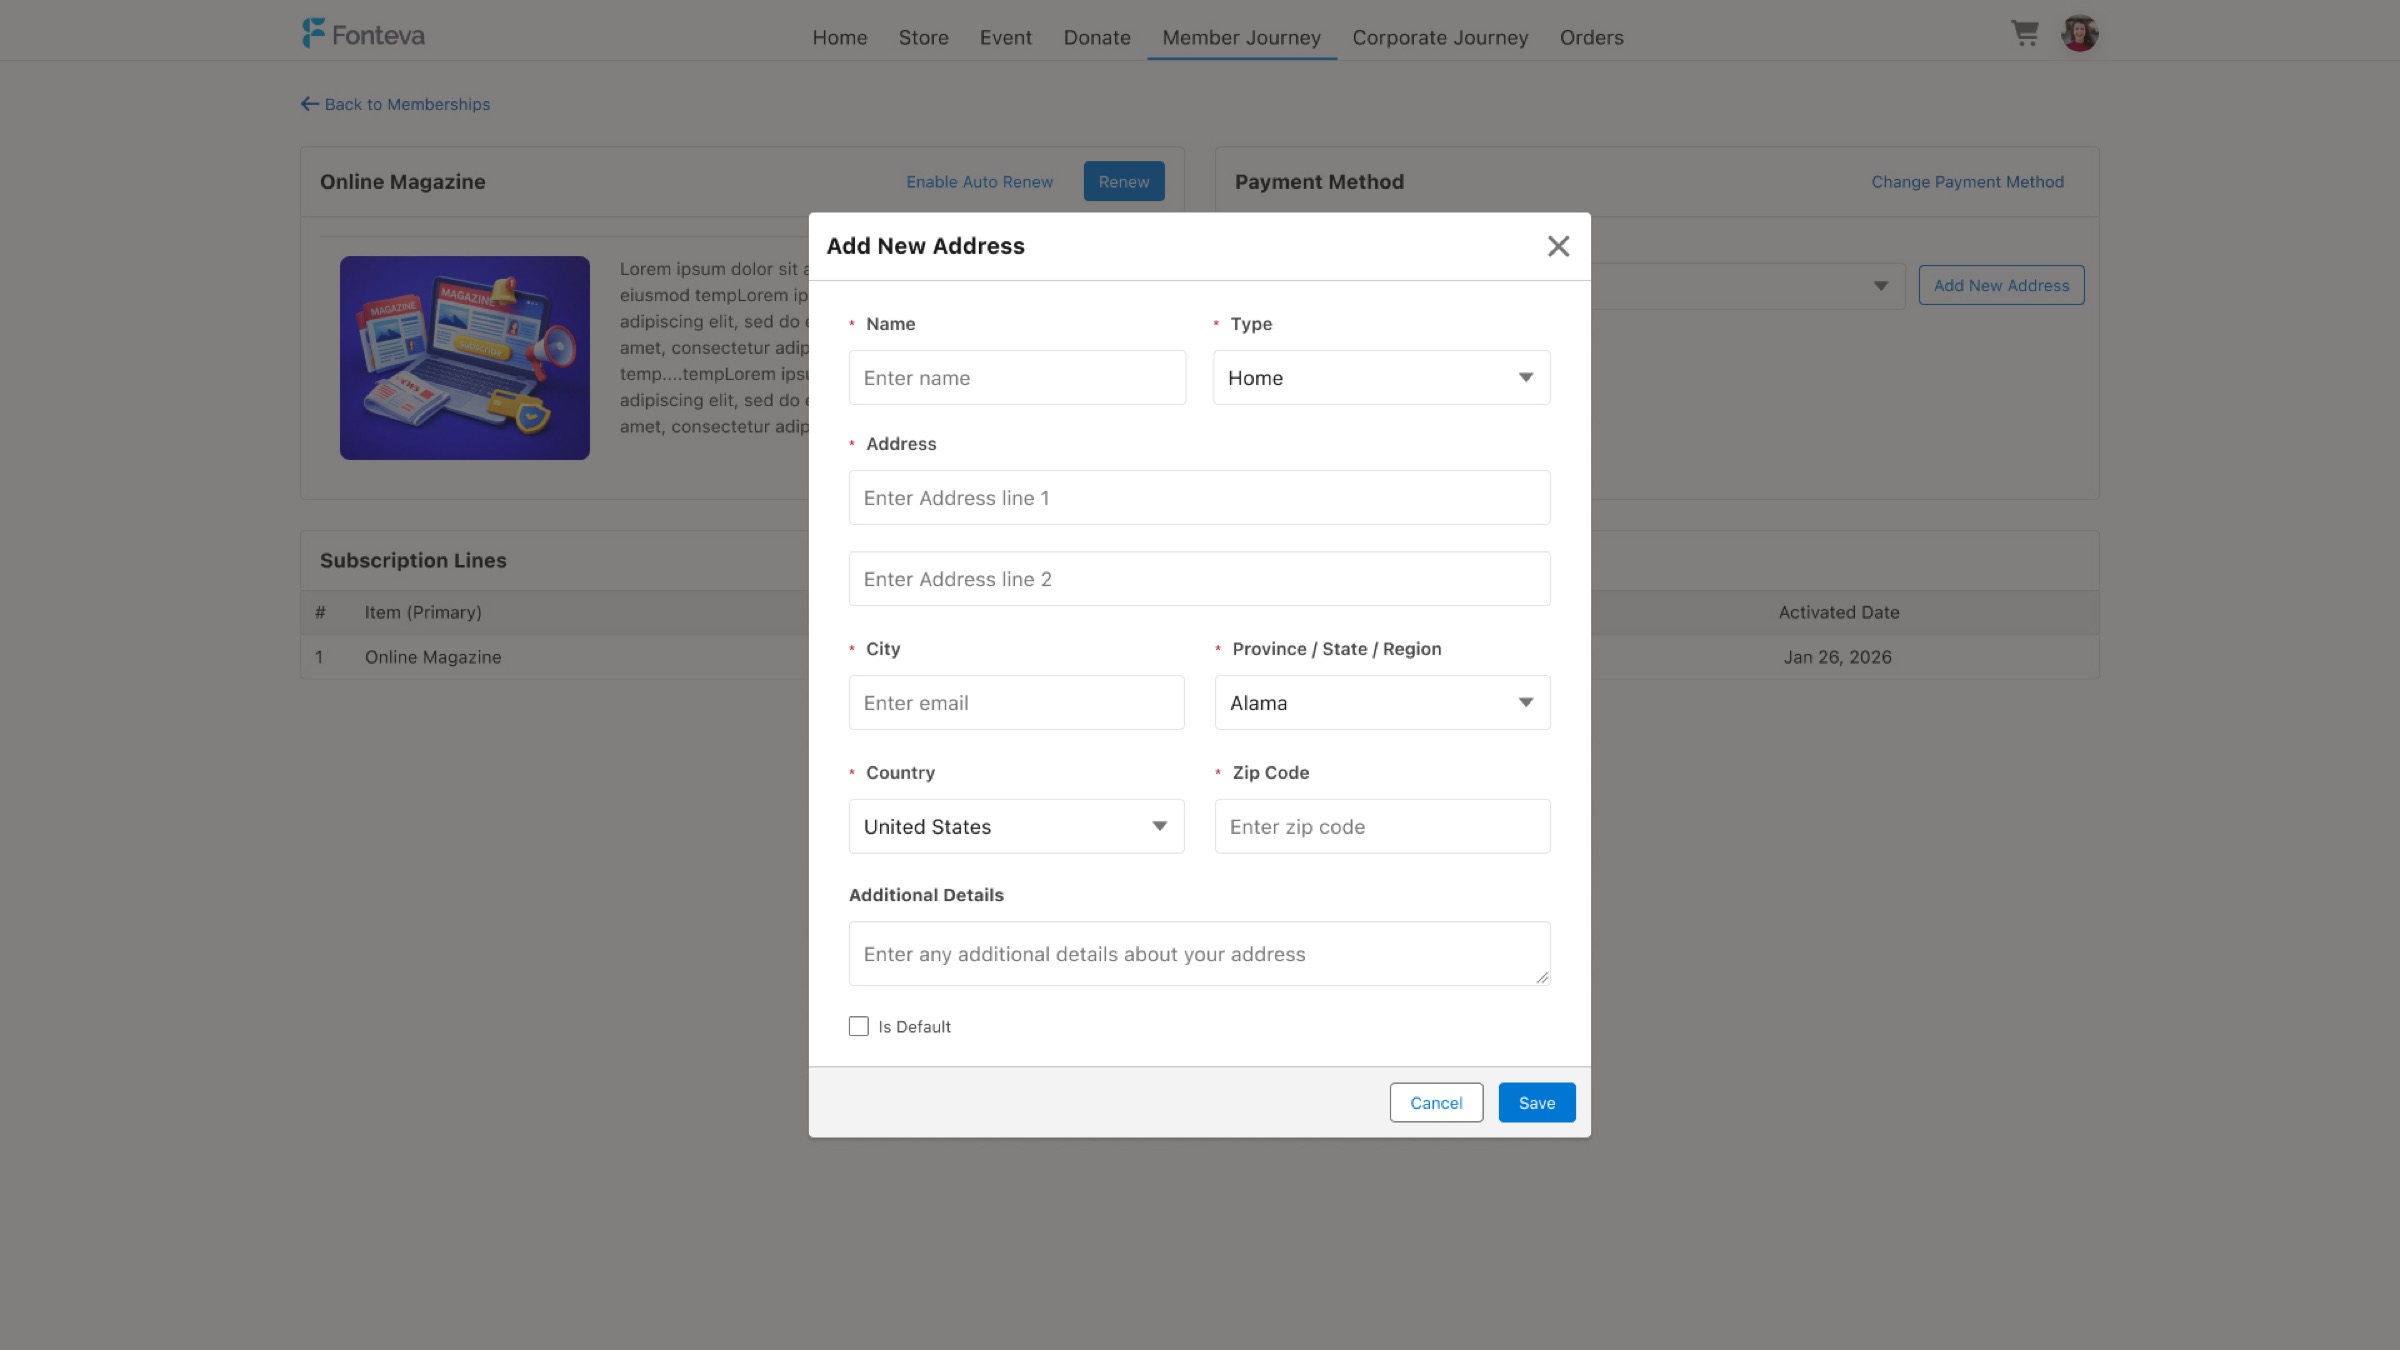Open the Store nav item
This screenshot has width=2400, height=1350.
click(923, 38)
